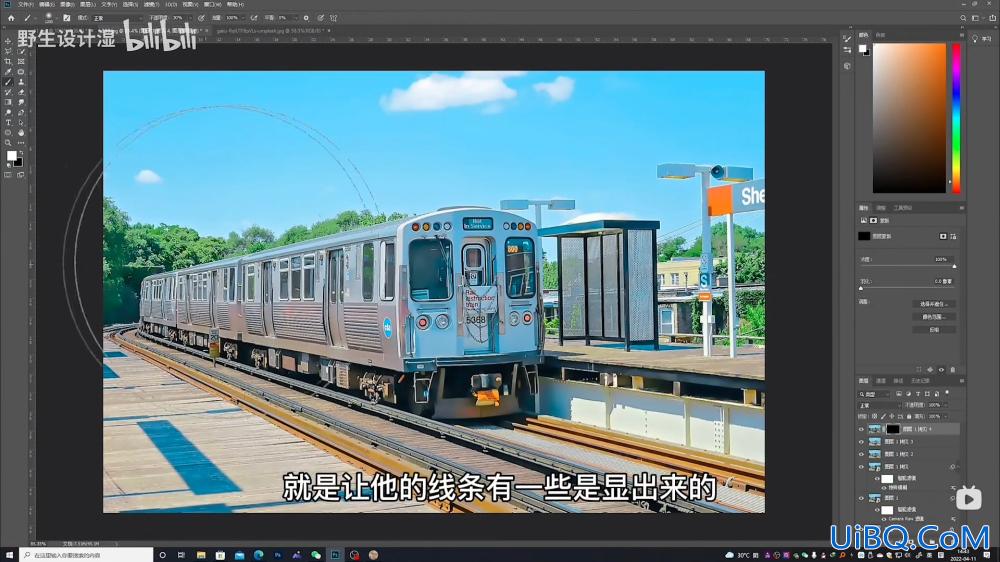Swap foreground and background colors
This screenshot has width=1000, height=562.
tap(21, 153)
